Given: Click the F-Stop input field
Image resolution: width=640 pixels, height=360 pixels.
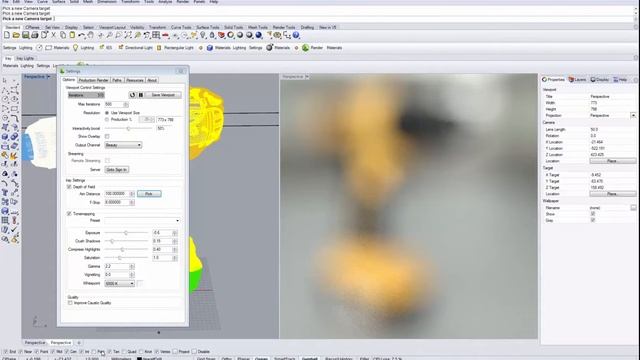Looking at the screenshot, I should (x=117, y=202).
